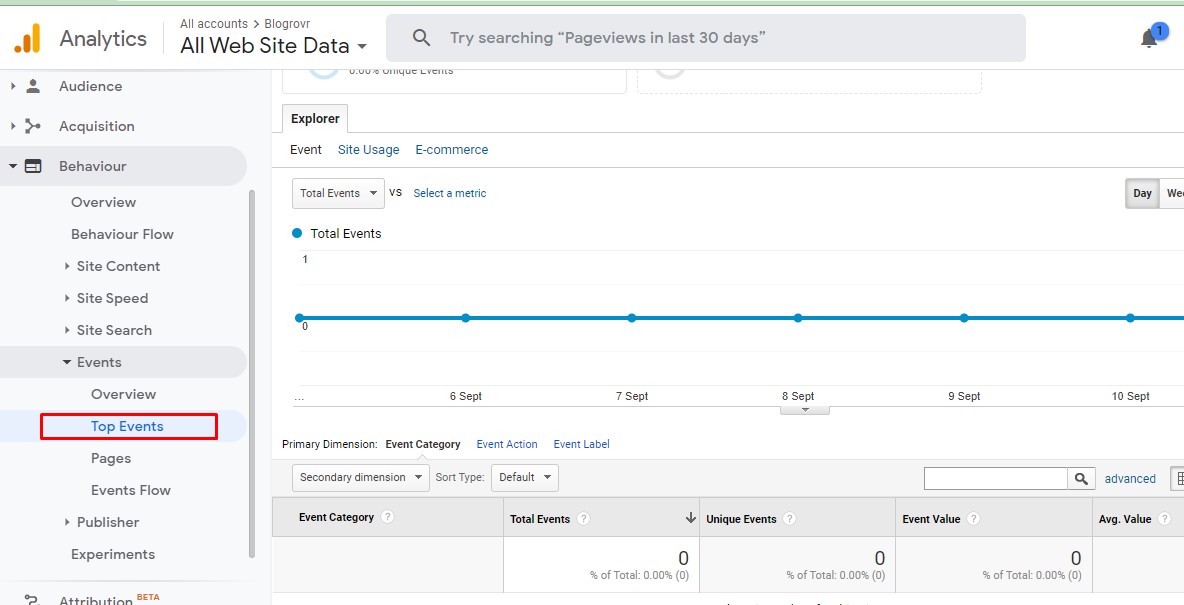The width and height of the screenshot is (1184, 605).
Task: Open the Events Pages report
Action: click(x=111, y=458)
